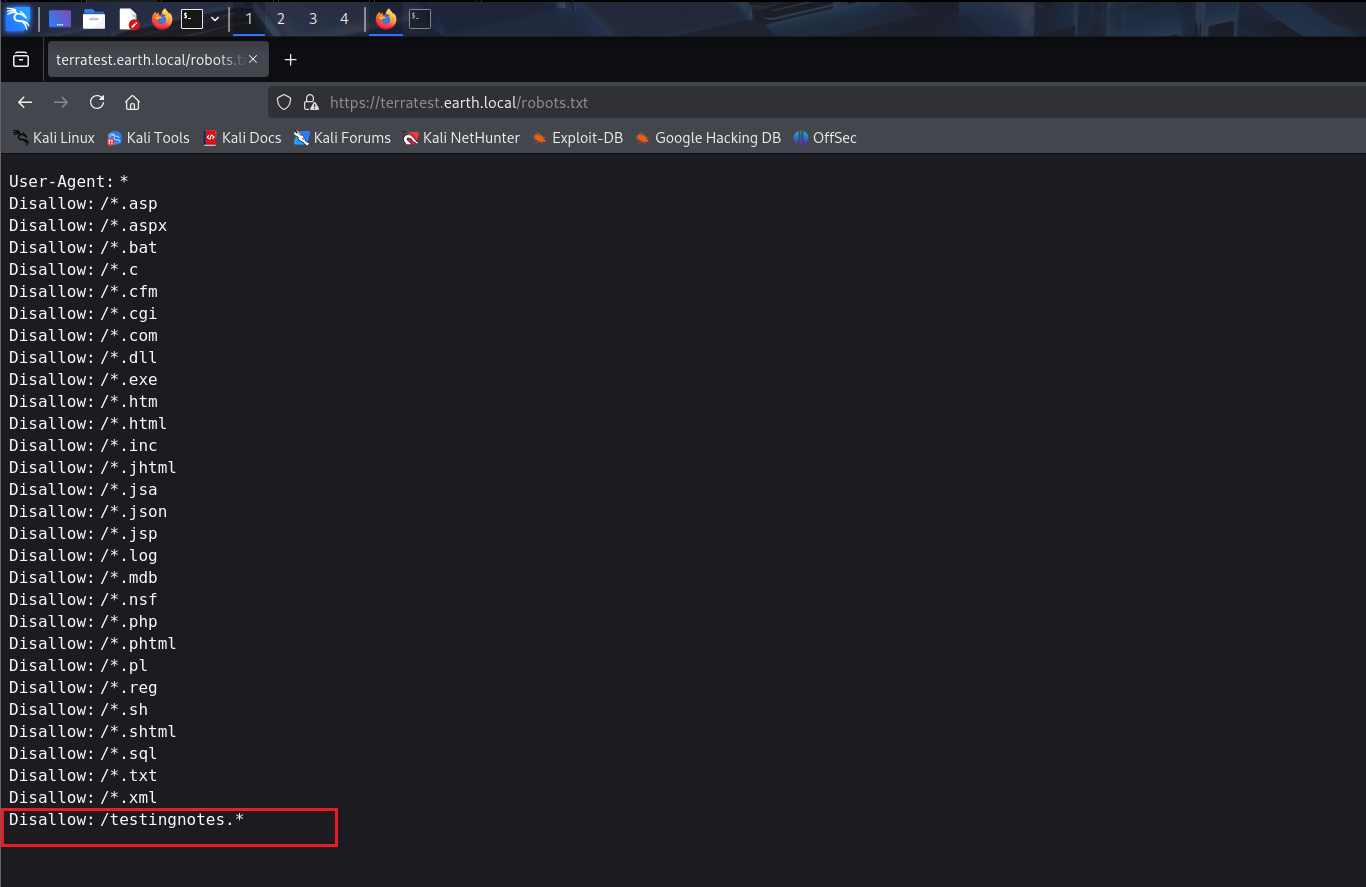
Task: Reload the robots.txt page
Action: [97, 102]
